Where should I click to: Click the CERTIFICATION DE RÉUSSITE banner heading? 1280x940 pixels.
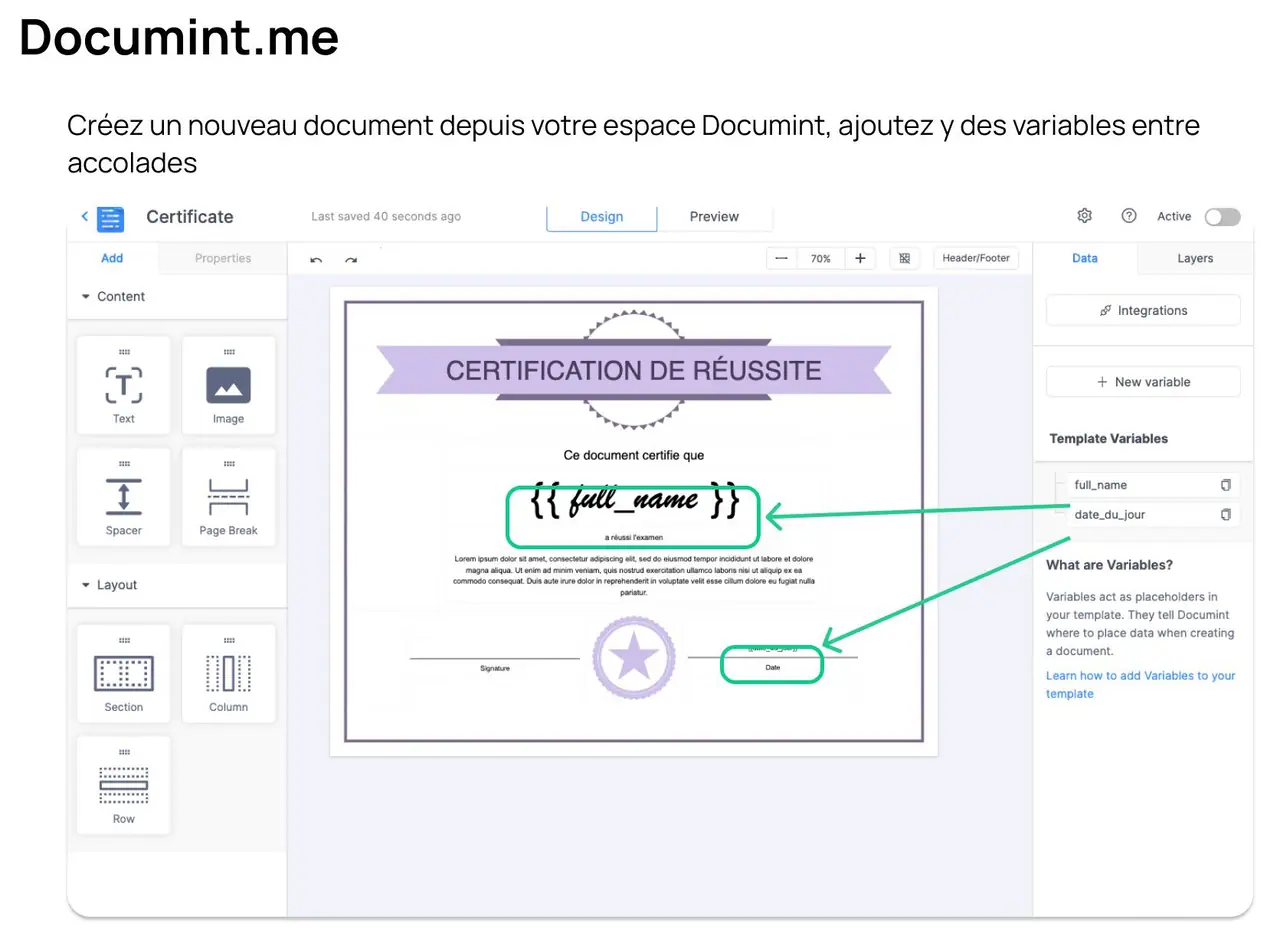[x=633, y=370]
